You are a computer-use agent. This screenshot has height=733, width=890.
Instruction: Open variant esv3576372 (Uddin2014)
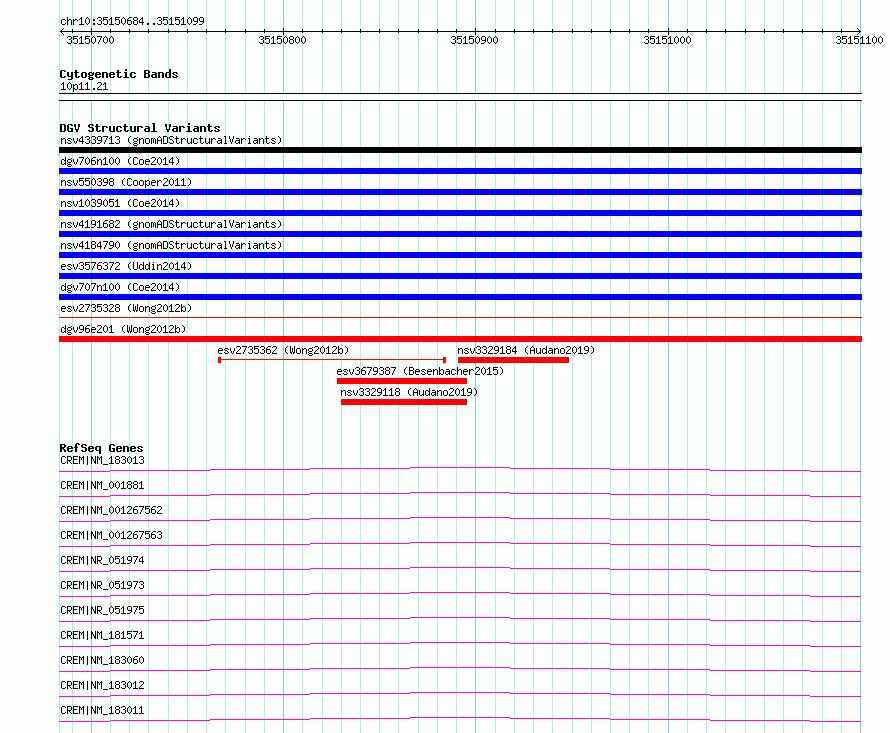(x=126, y=266)
